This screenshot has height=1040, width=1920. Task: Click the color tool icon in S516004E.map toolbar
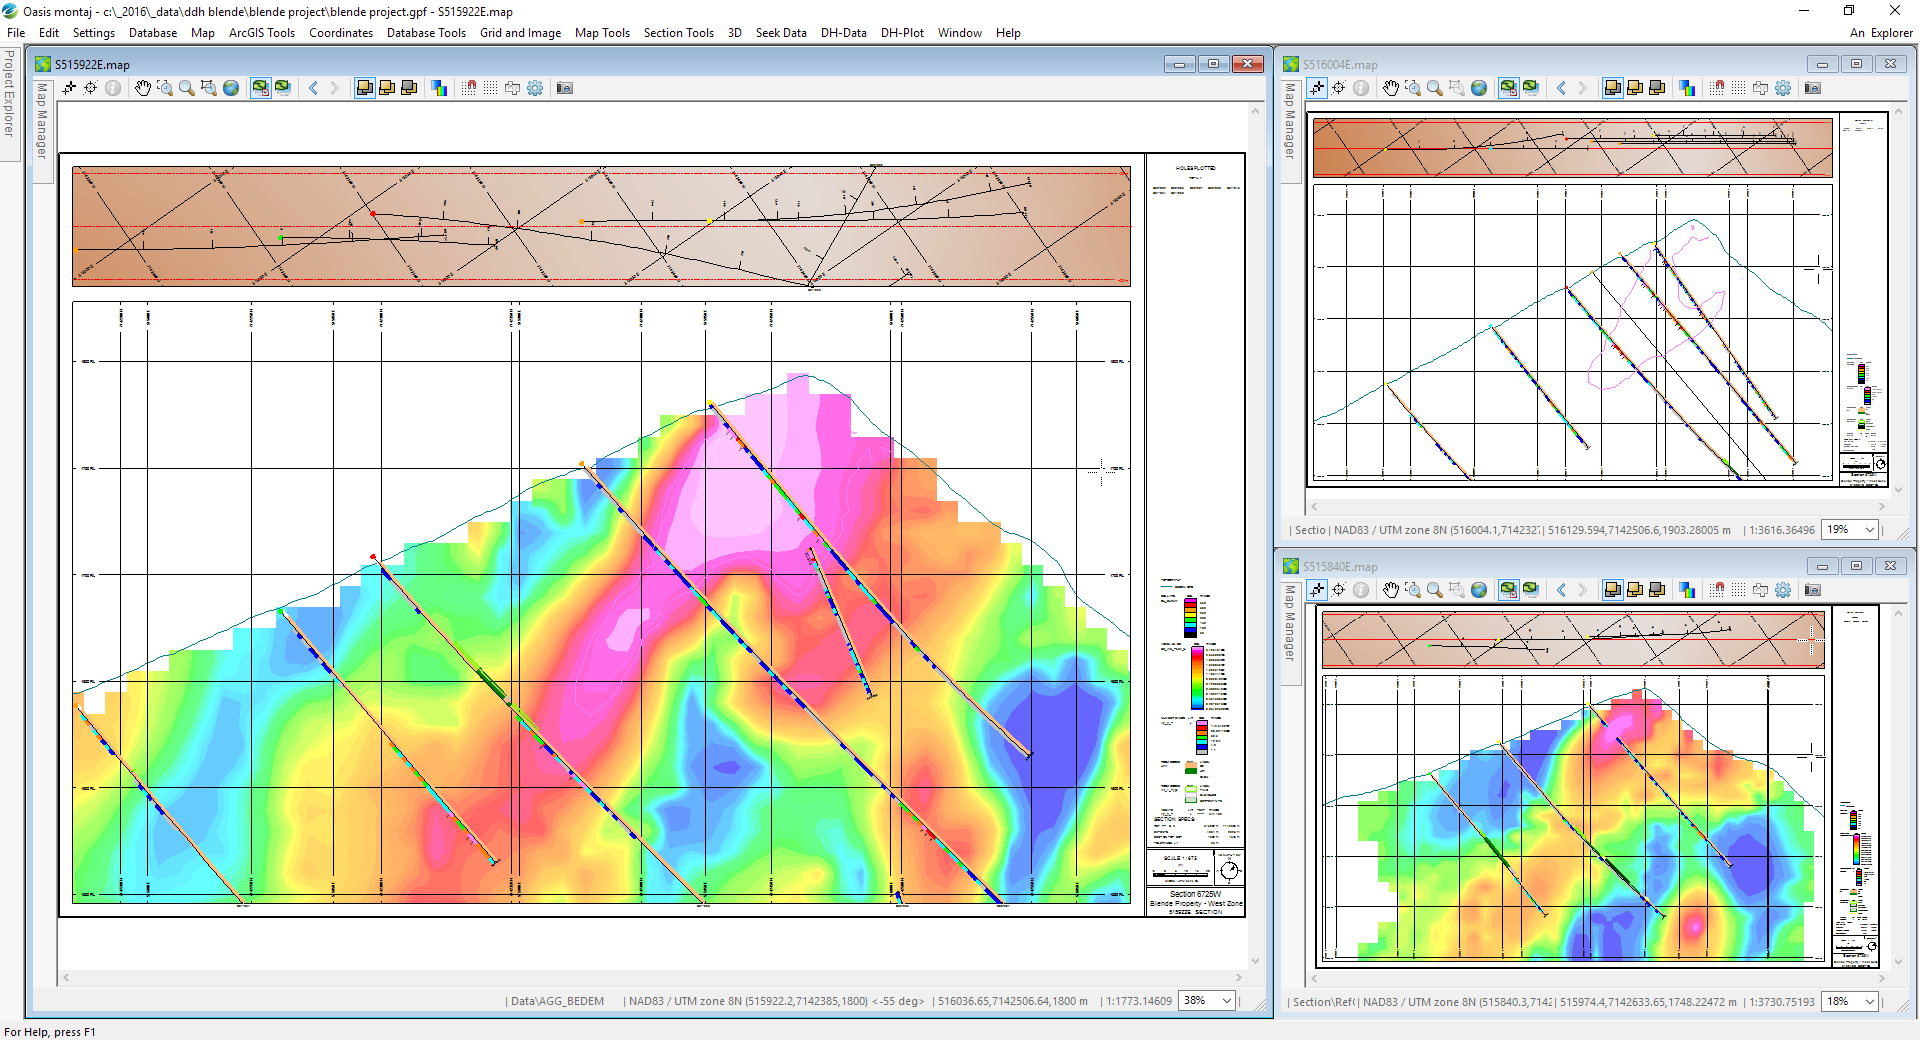(1687, 88)
